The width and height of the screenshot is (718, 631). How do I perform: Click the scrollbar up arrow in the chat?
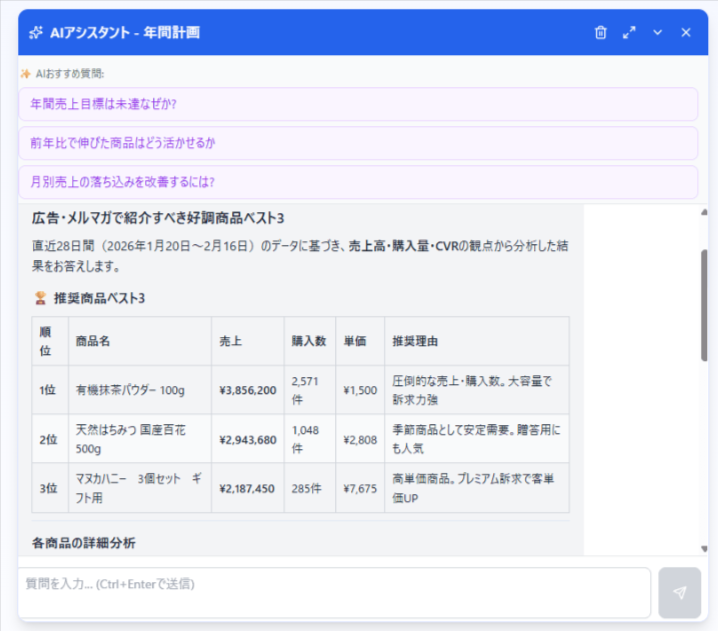(x=703, y=212)
